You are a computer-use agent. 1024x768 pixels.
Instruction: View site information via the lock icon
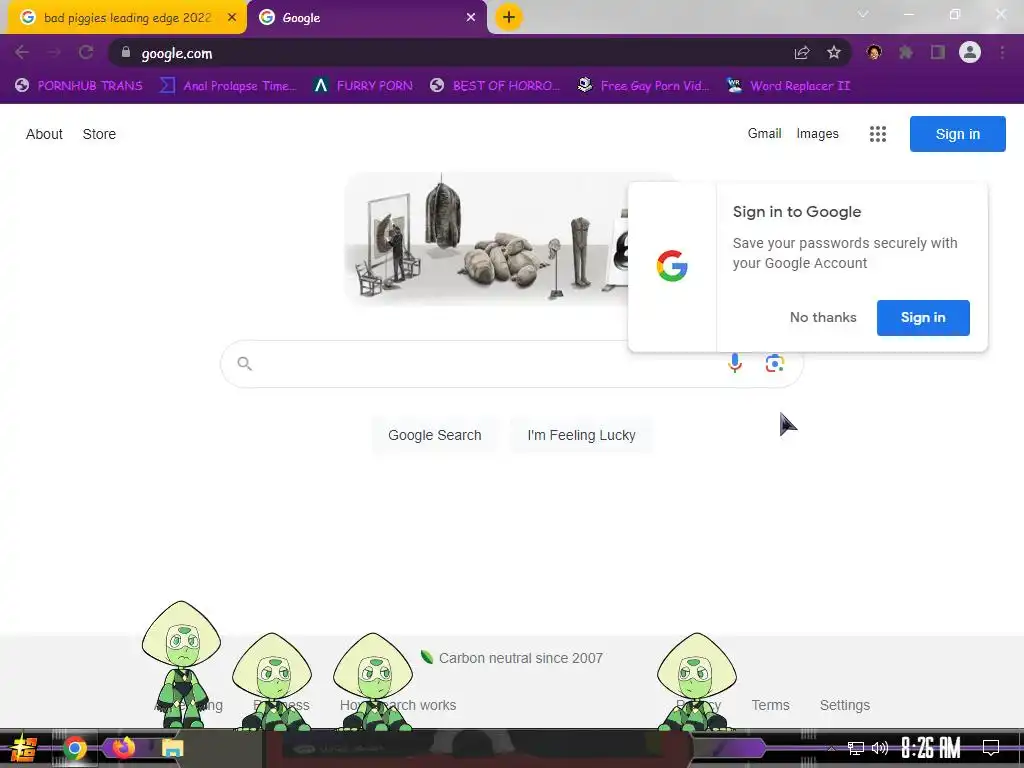click(x=126, y=52)
